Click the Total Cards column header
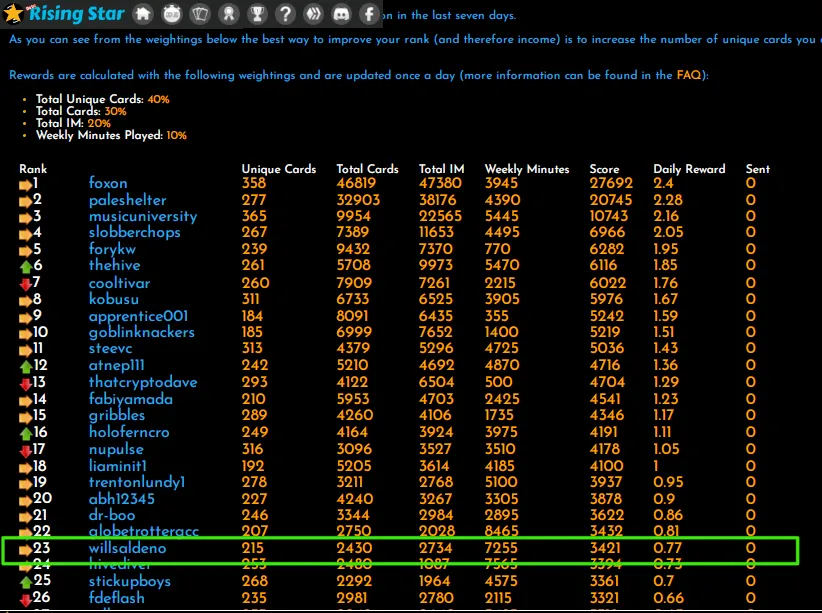822x613 pixels. pyautogui.click(x=367, y=169)
